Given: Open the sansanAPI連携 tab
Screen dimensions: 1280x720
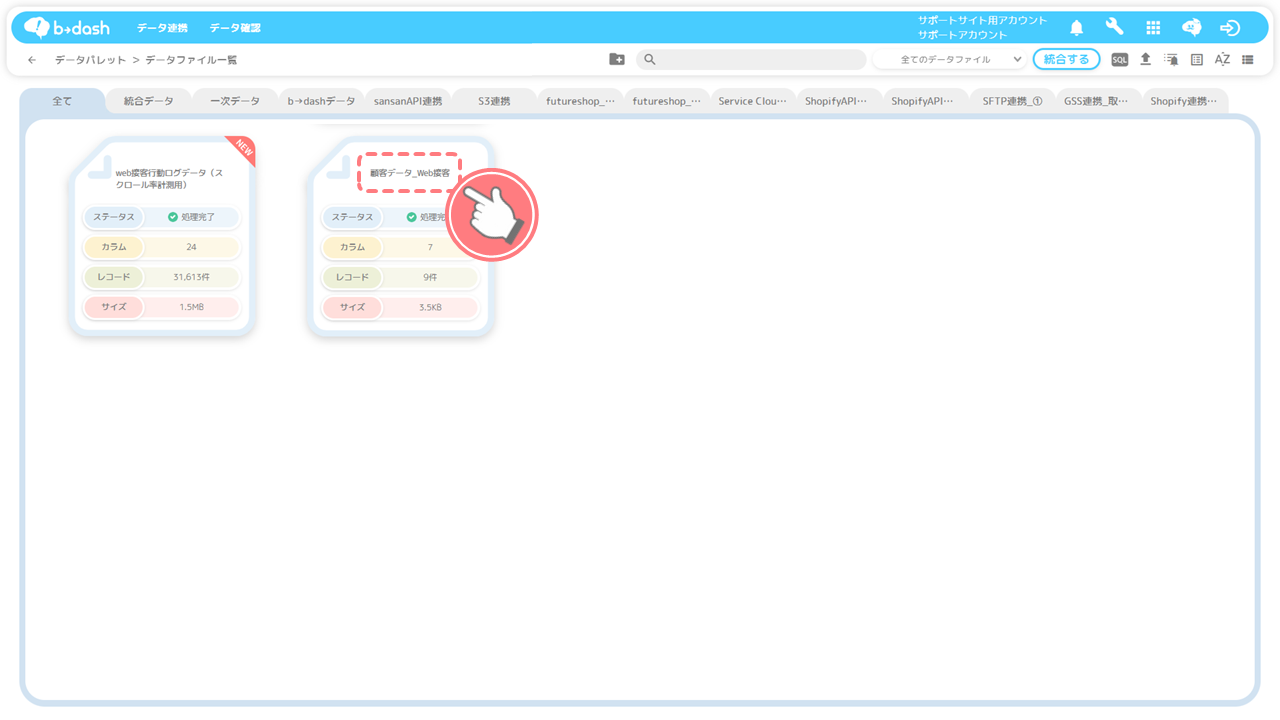Looking at the screenshot, I should (x=408, y=101).
